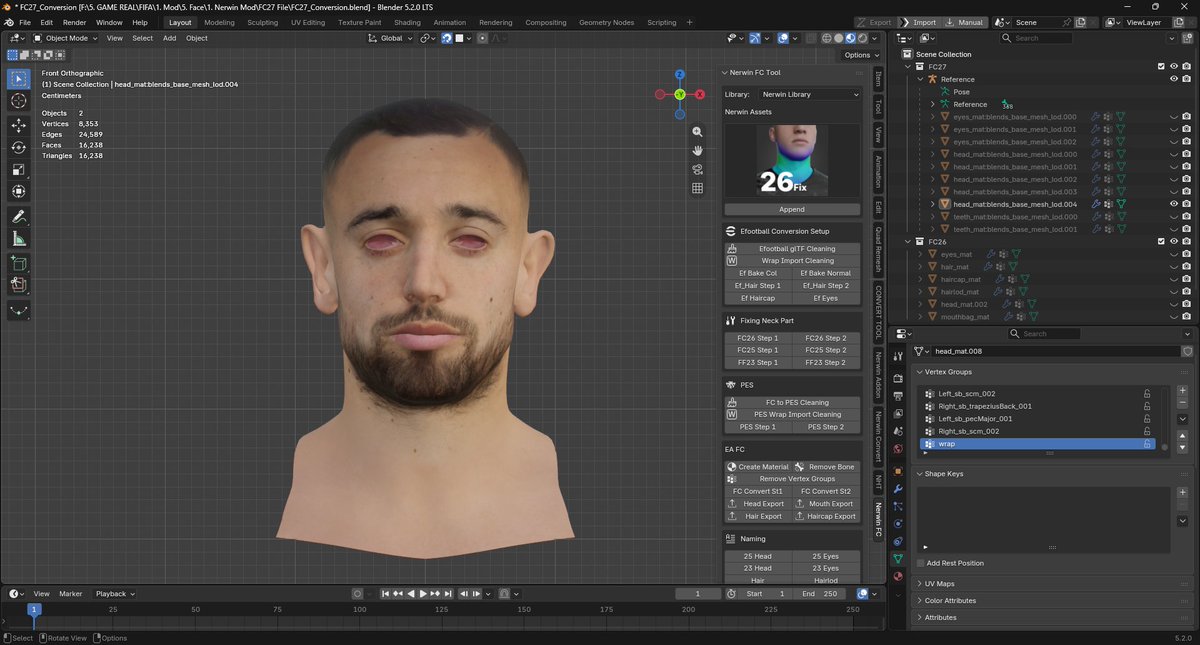
Task: Expand the Color Attributes panel
Action: pos(950,601)
